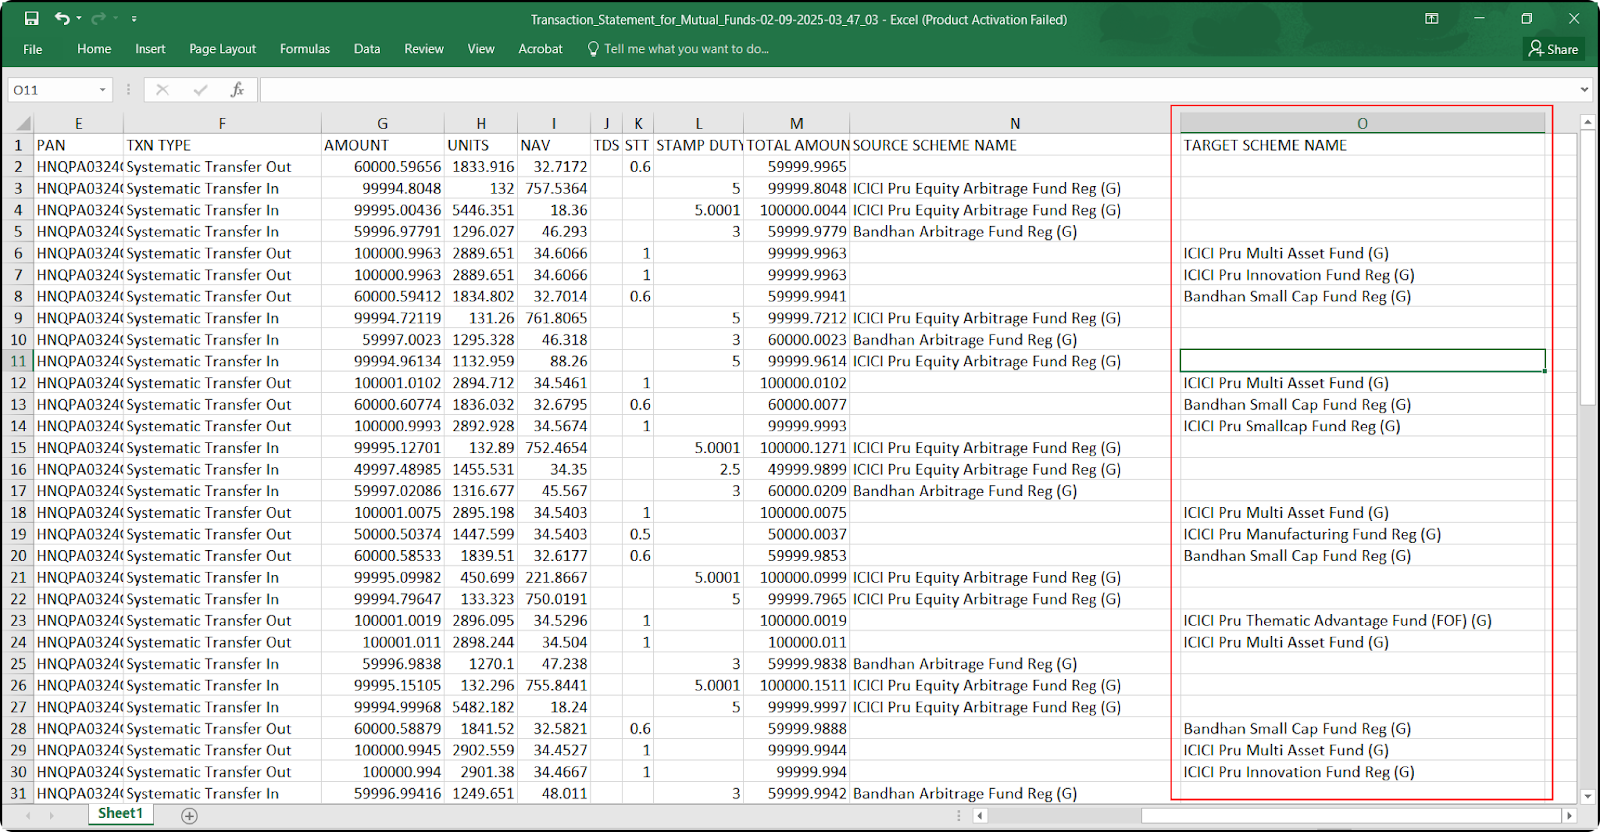The height and width of the screenshot is (832, 1600).
Task: Click the TARGET SCHEME NAME header cell
Action: [1362, 145]
